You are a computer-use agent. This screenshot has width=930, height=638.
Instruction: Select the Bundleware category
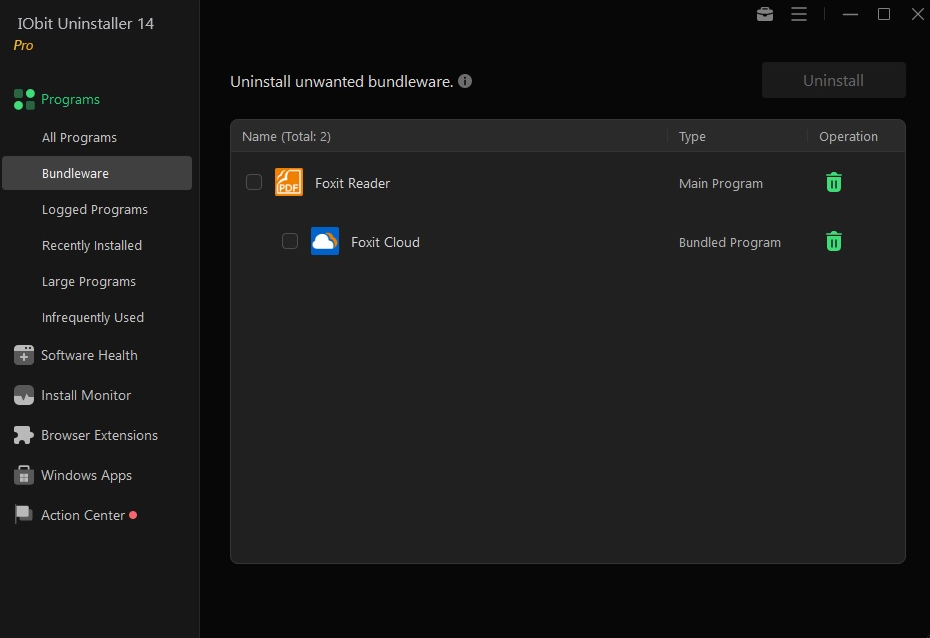coord(97,173)
